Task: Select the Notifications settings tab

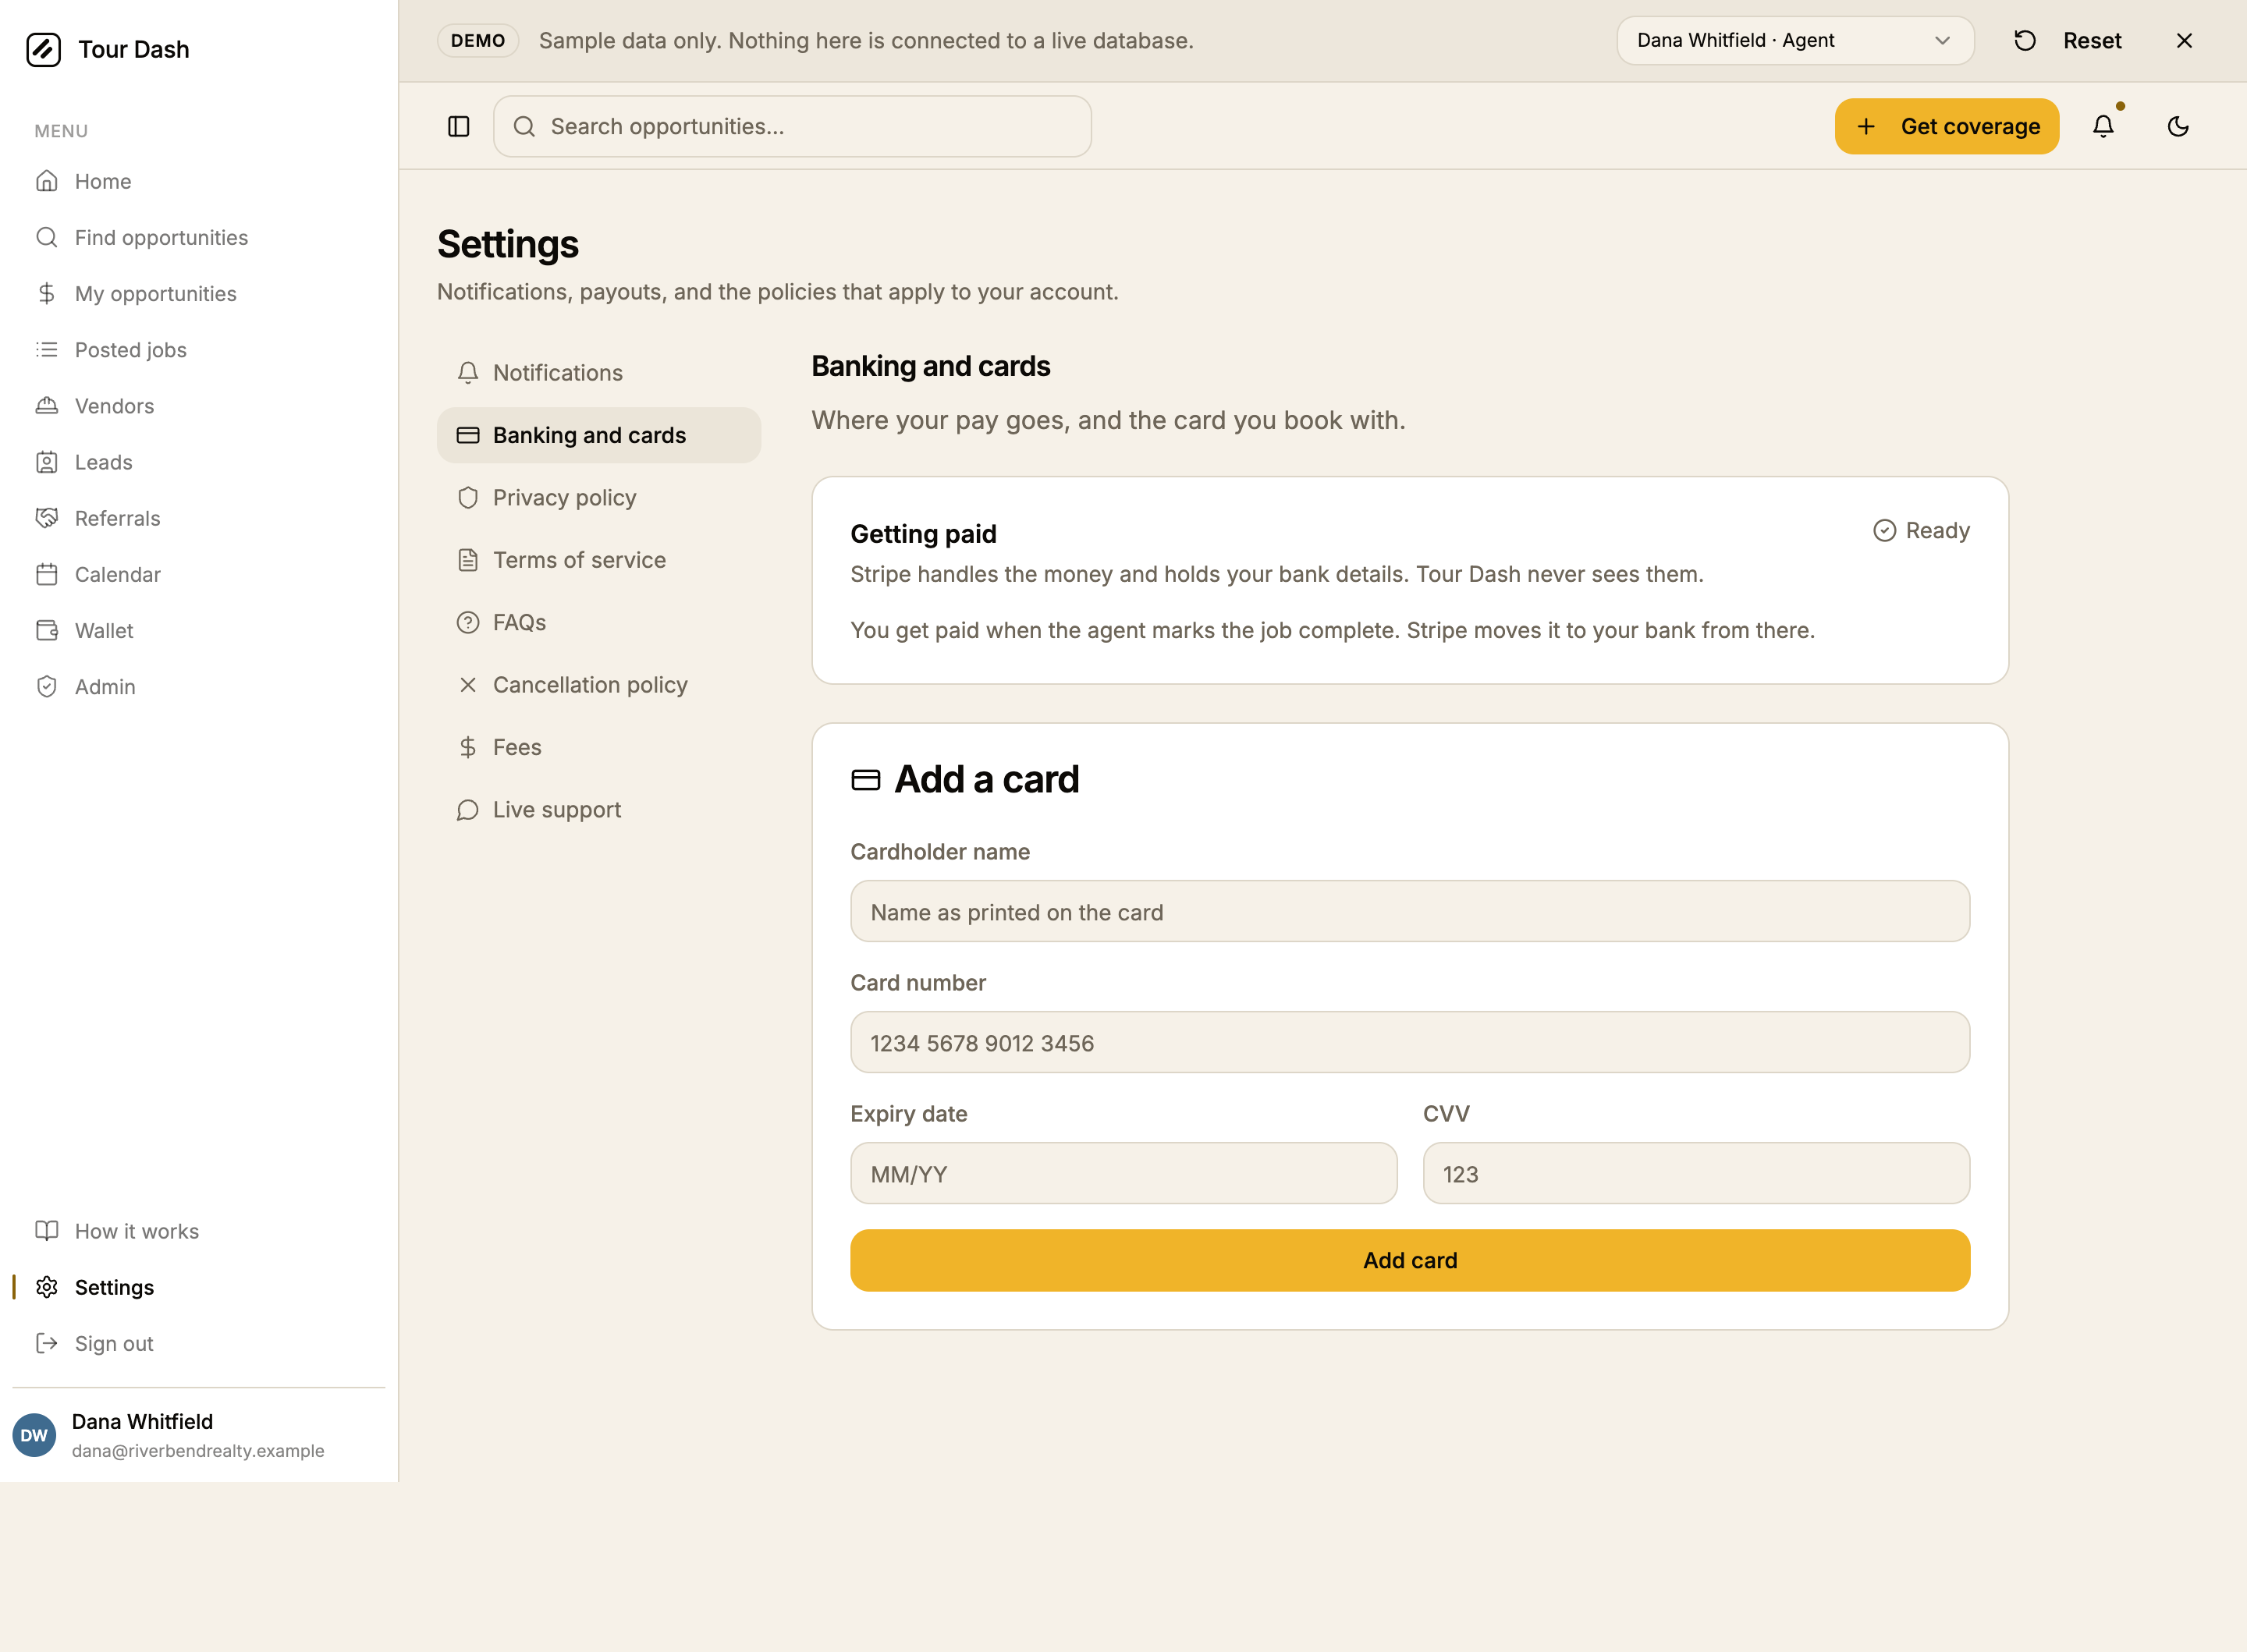Action: [599, 373]
